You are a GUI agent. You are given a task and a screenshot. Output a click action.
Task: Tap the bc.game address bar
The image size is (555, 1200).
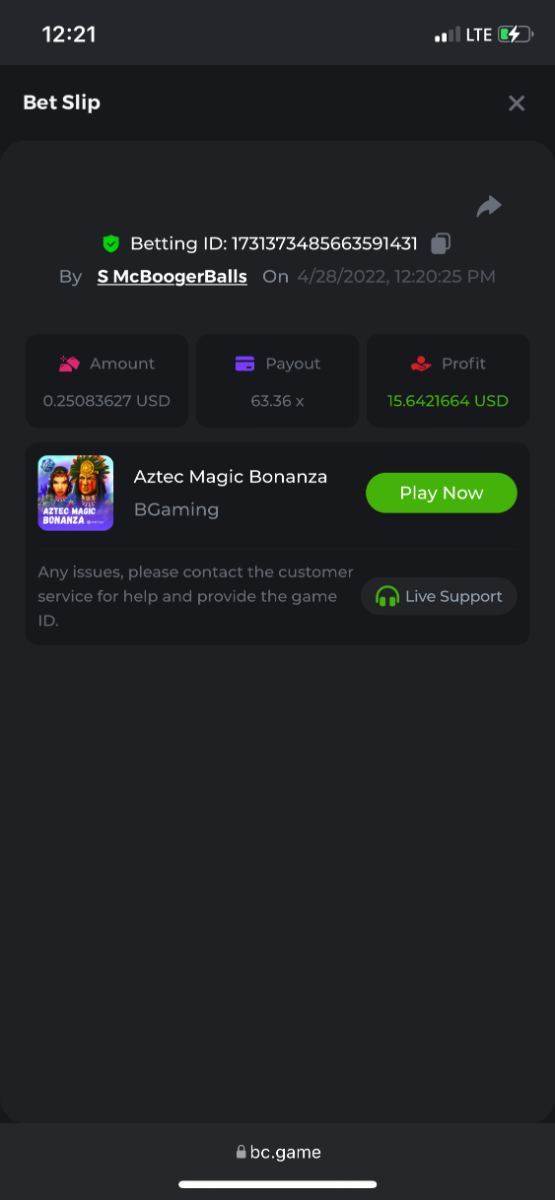[x=278, y=1152]
